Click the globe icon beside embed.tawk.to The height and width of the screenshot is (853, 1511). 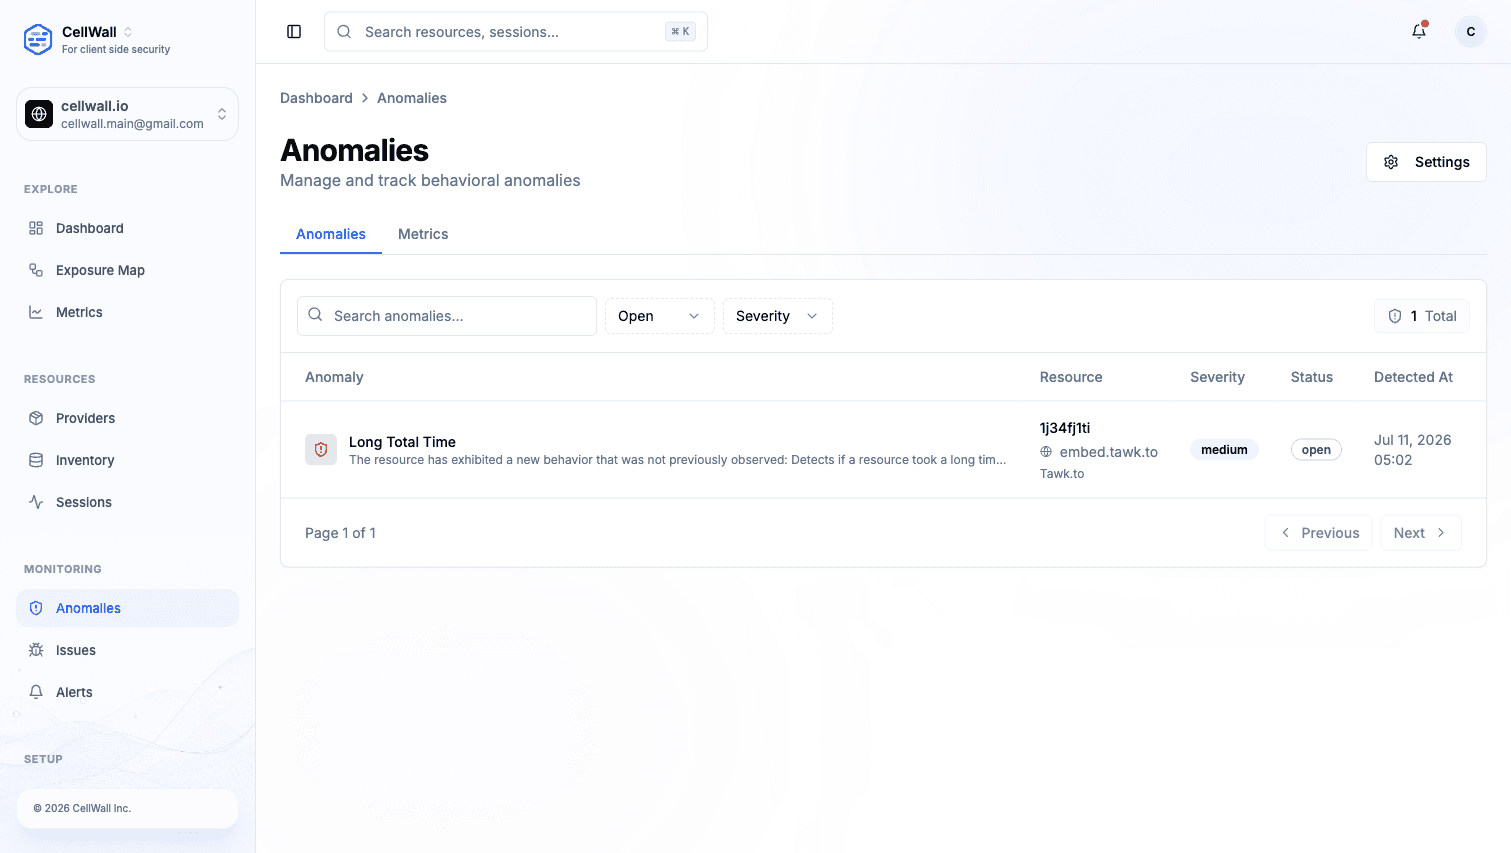pyautogui.click(x=1046, y=452)
